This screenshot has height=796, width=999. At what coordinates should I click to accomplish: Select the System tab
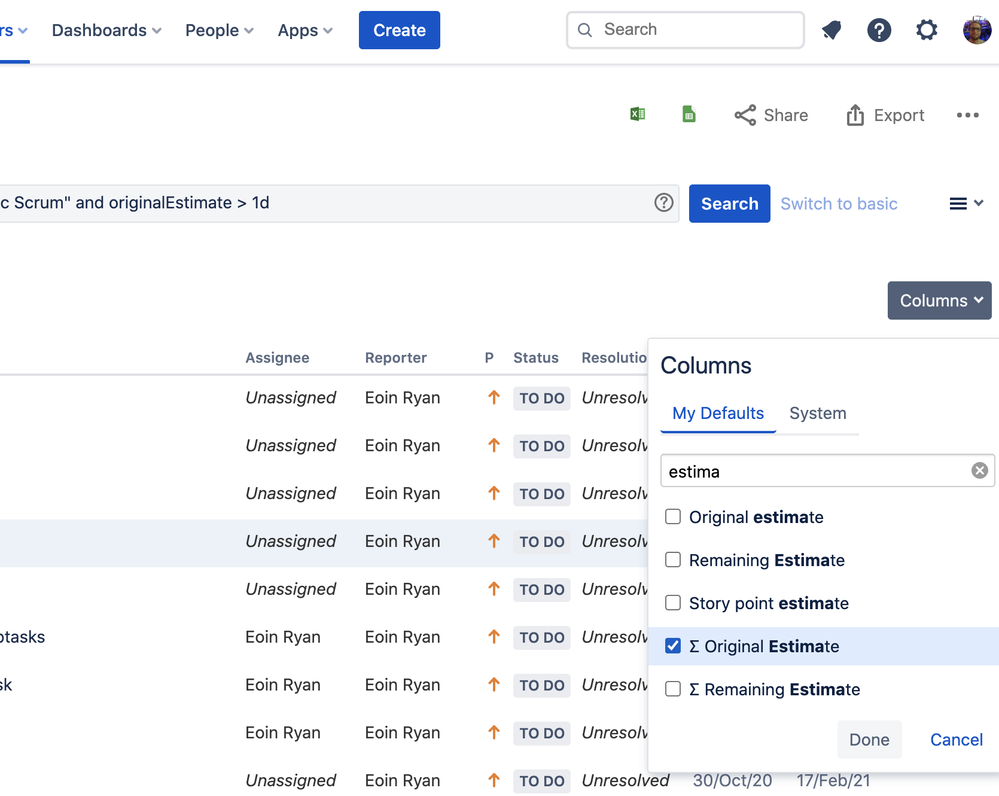click(818, 414)
